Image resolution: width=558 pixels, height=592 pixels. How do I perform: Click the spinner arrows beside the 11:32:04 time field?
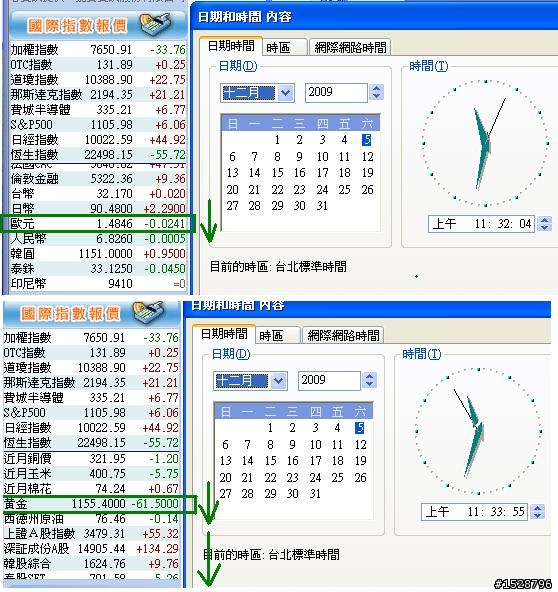pos(544,224)
